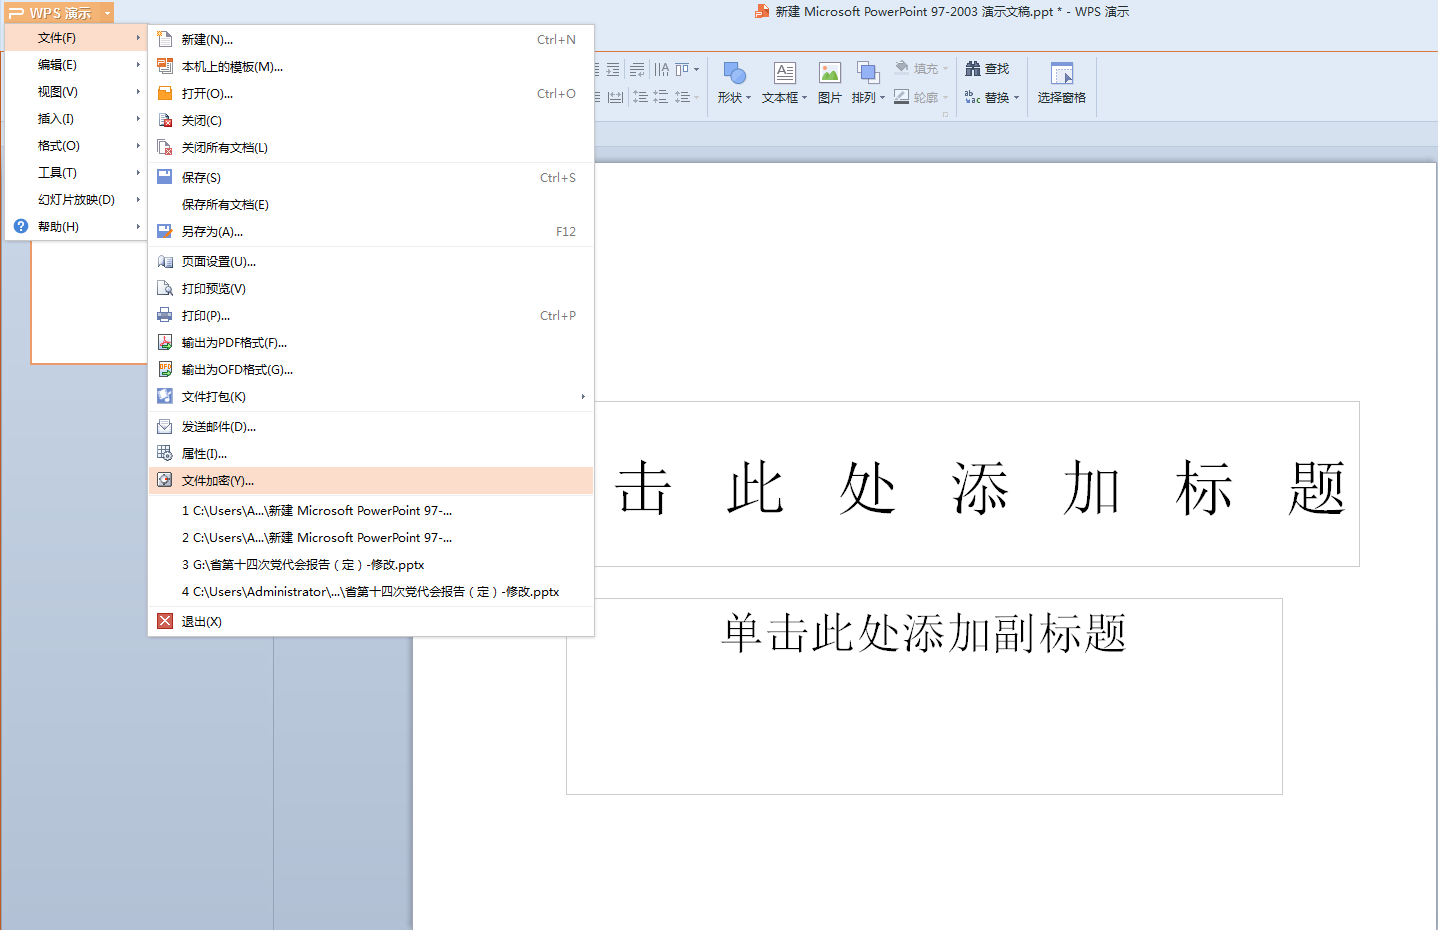Open the Text Box (文本框) dropdown arrow
The width and height of the screenshot is (1438, 930).
tap(804, 98)
